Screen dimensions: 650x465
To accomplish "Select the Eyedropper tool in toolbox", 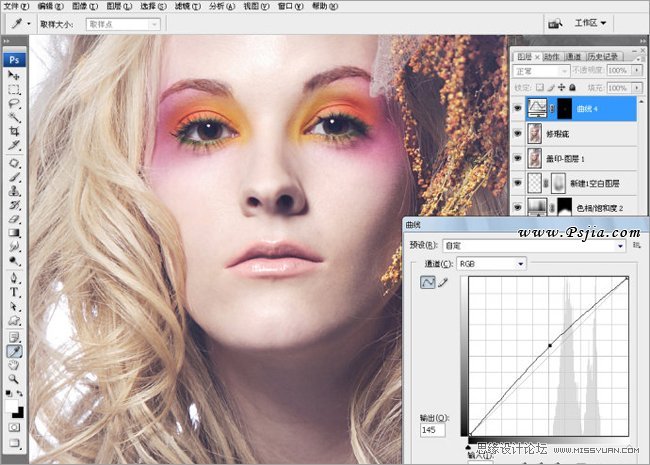I will [x=14, y=351].
